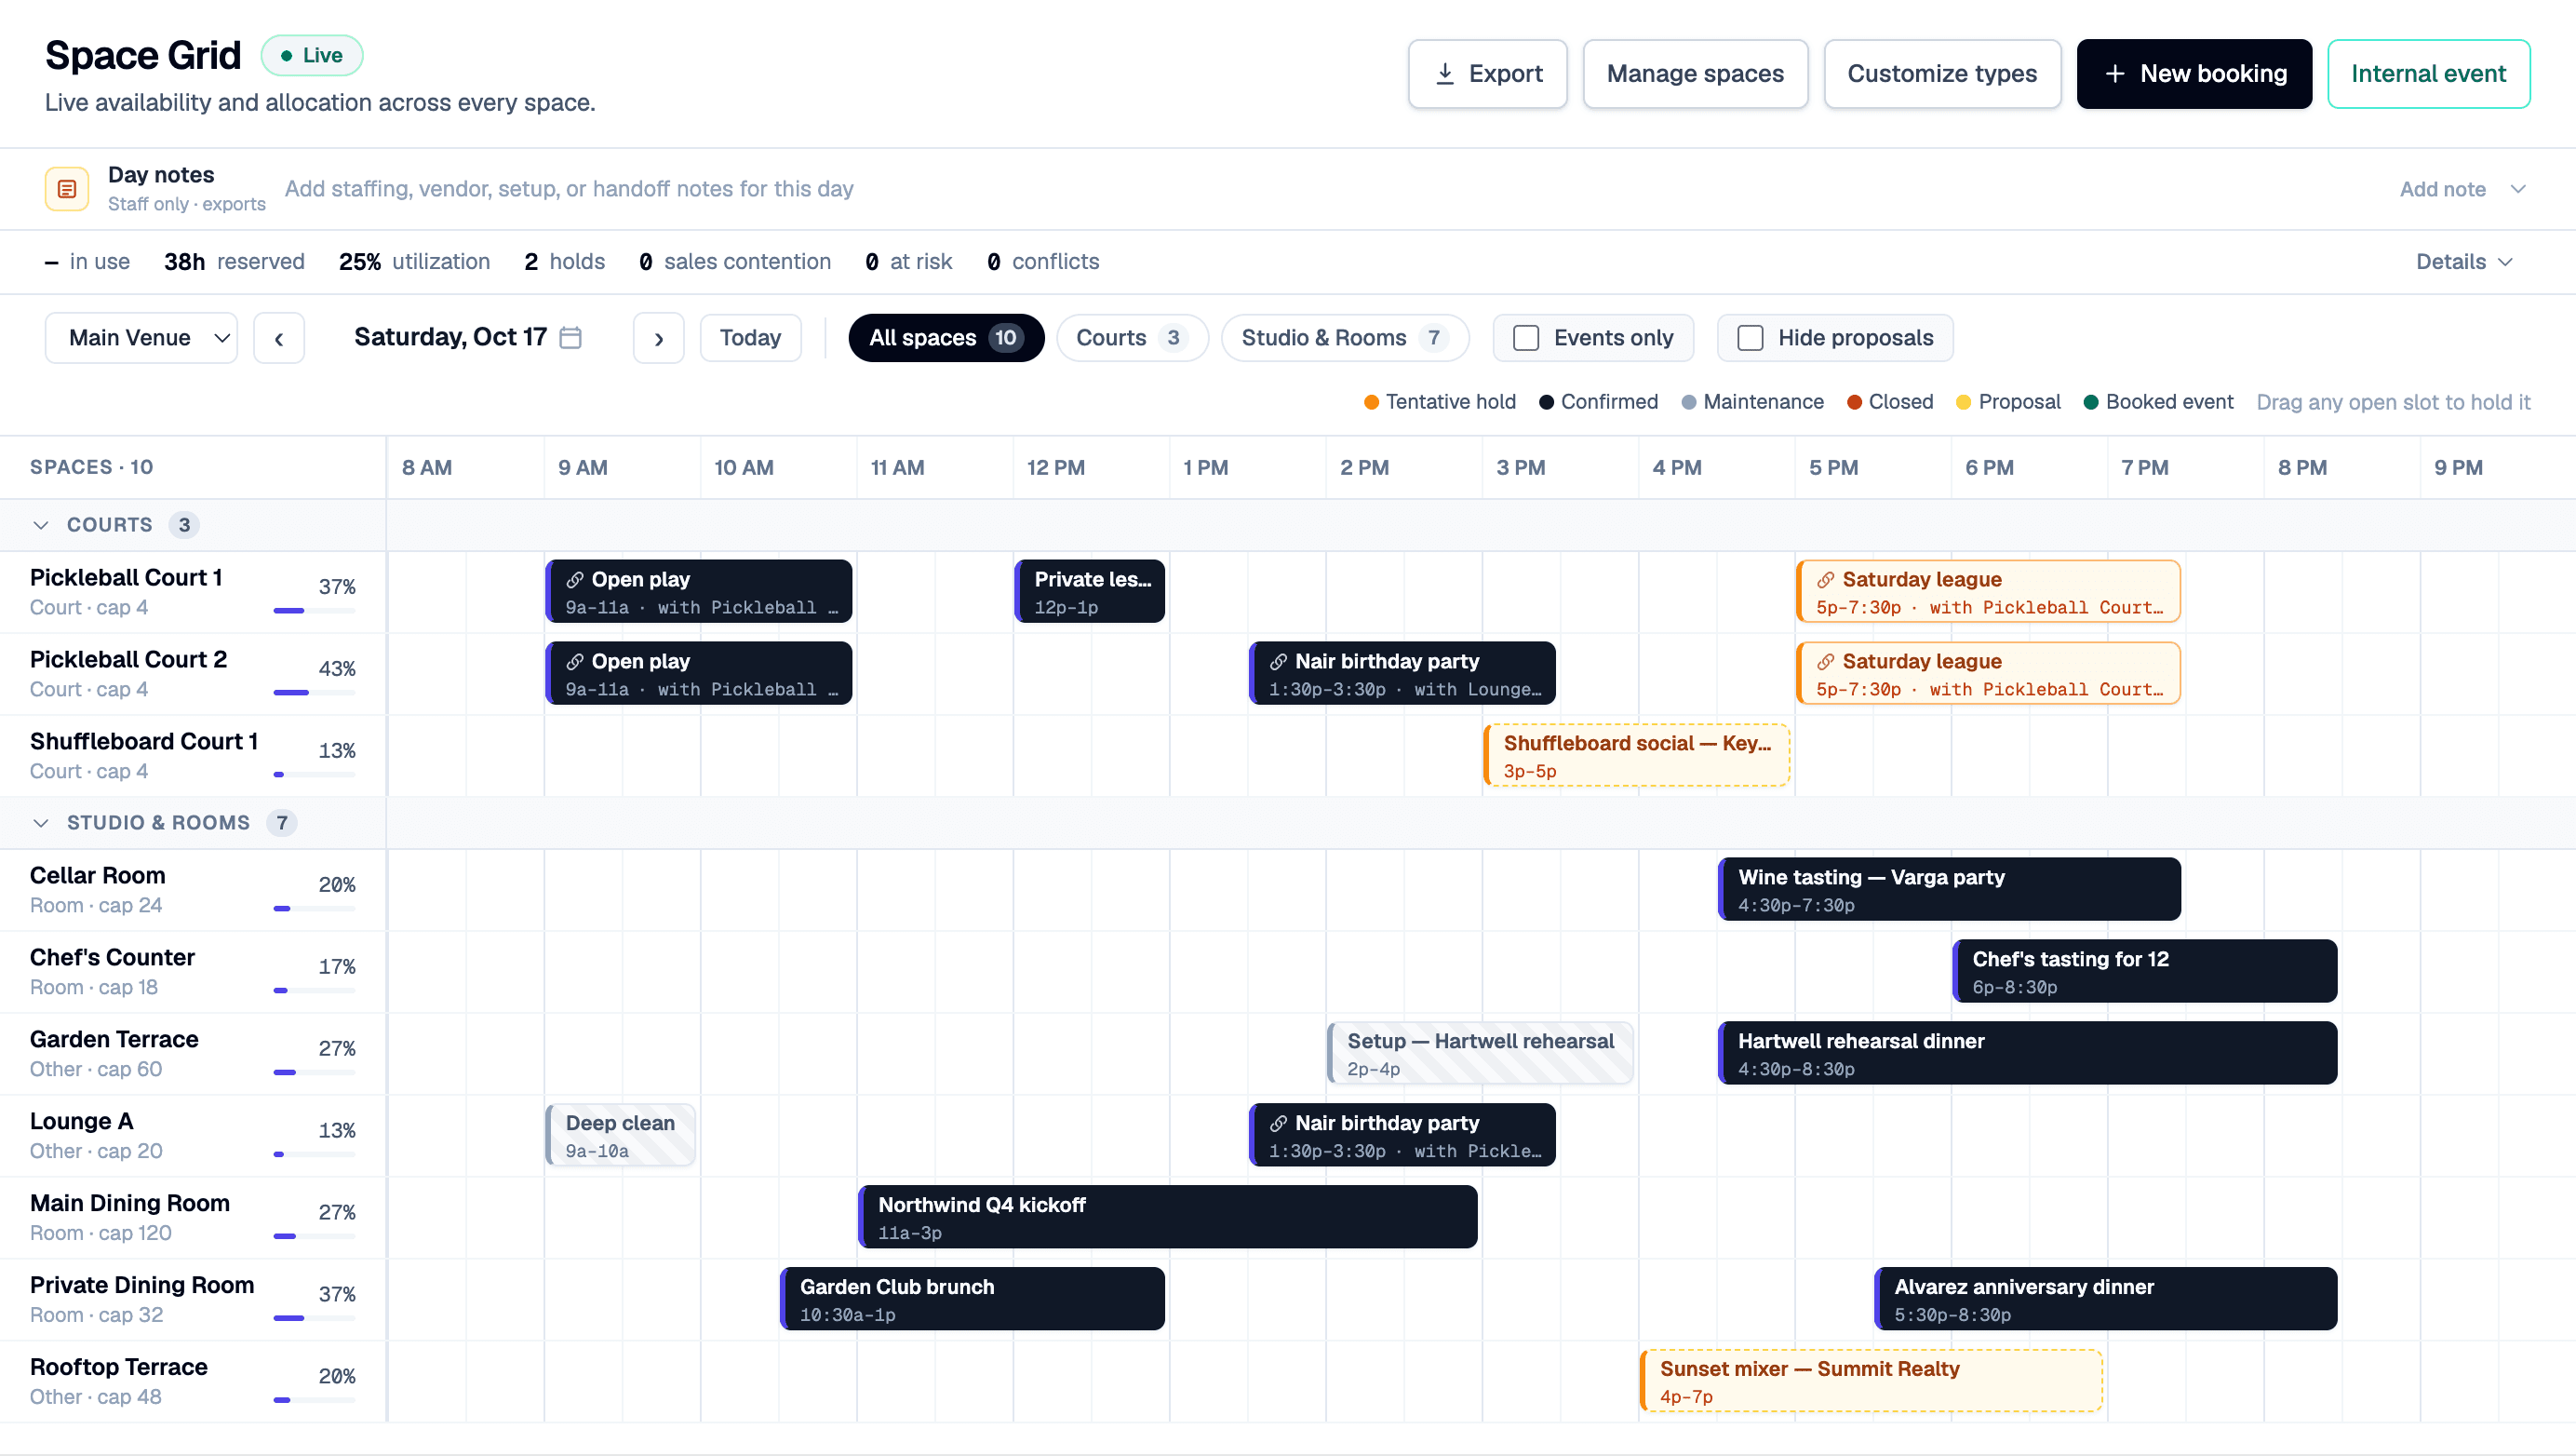Switch to Studio & Rooms filter tab

point(1344,338)
